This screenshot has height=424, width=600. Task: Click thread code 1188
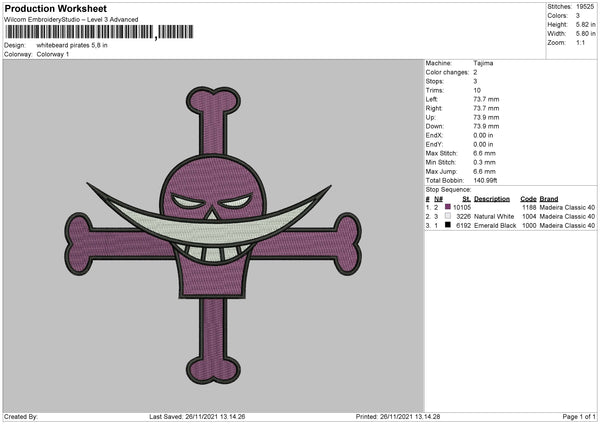click(529, 207)
